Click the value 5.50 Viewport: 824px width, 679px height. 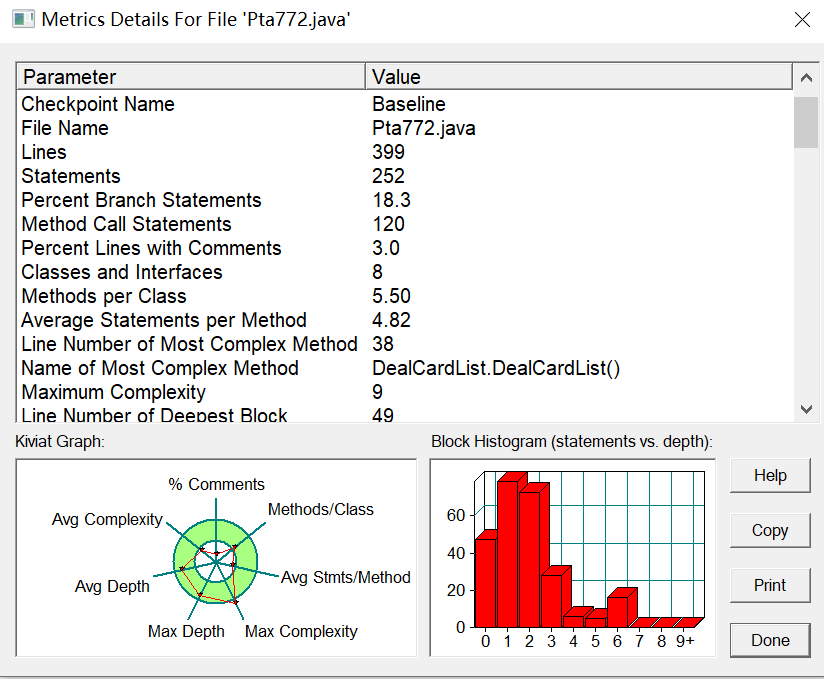tap(392, 296)
